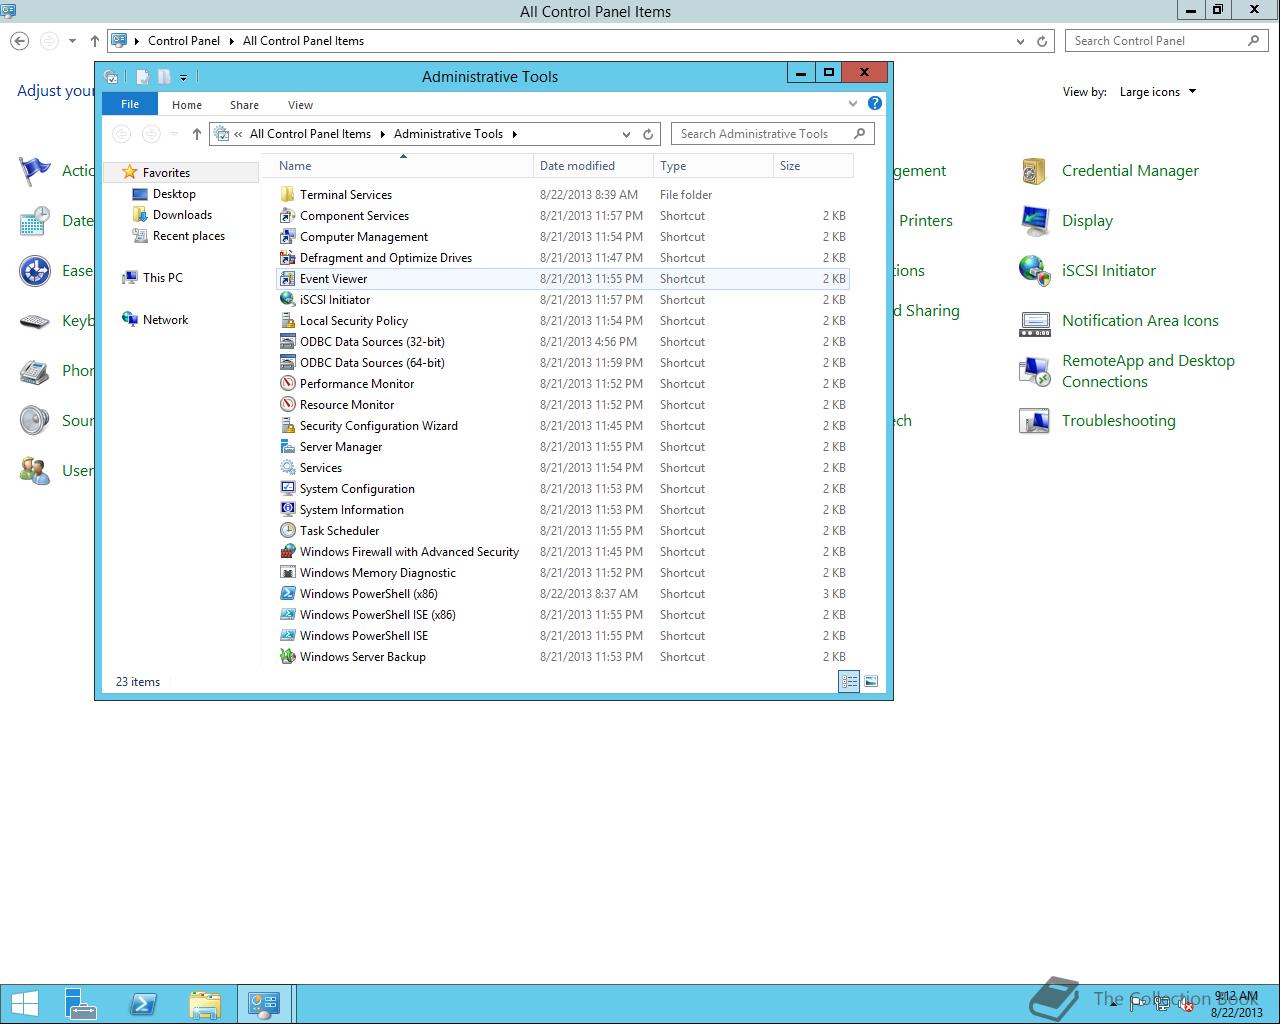1280x1024 pixels.
Task: Open Control Panel address bar history dropdown
Action: point(1020,41)
